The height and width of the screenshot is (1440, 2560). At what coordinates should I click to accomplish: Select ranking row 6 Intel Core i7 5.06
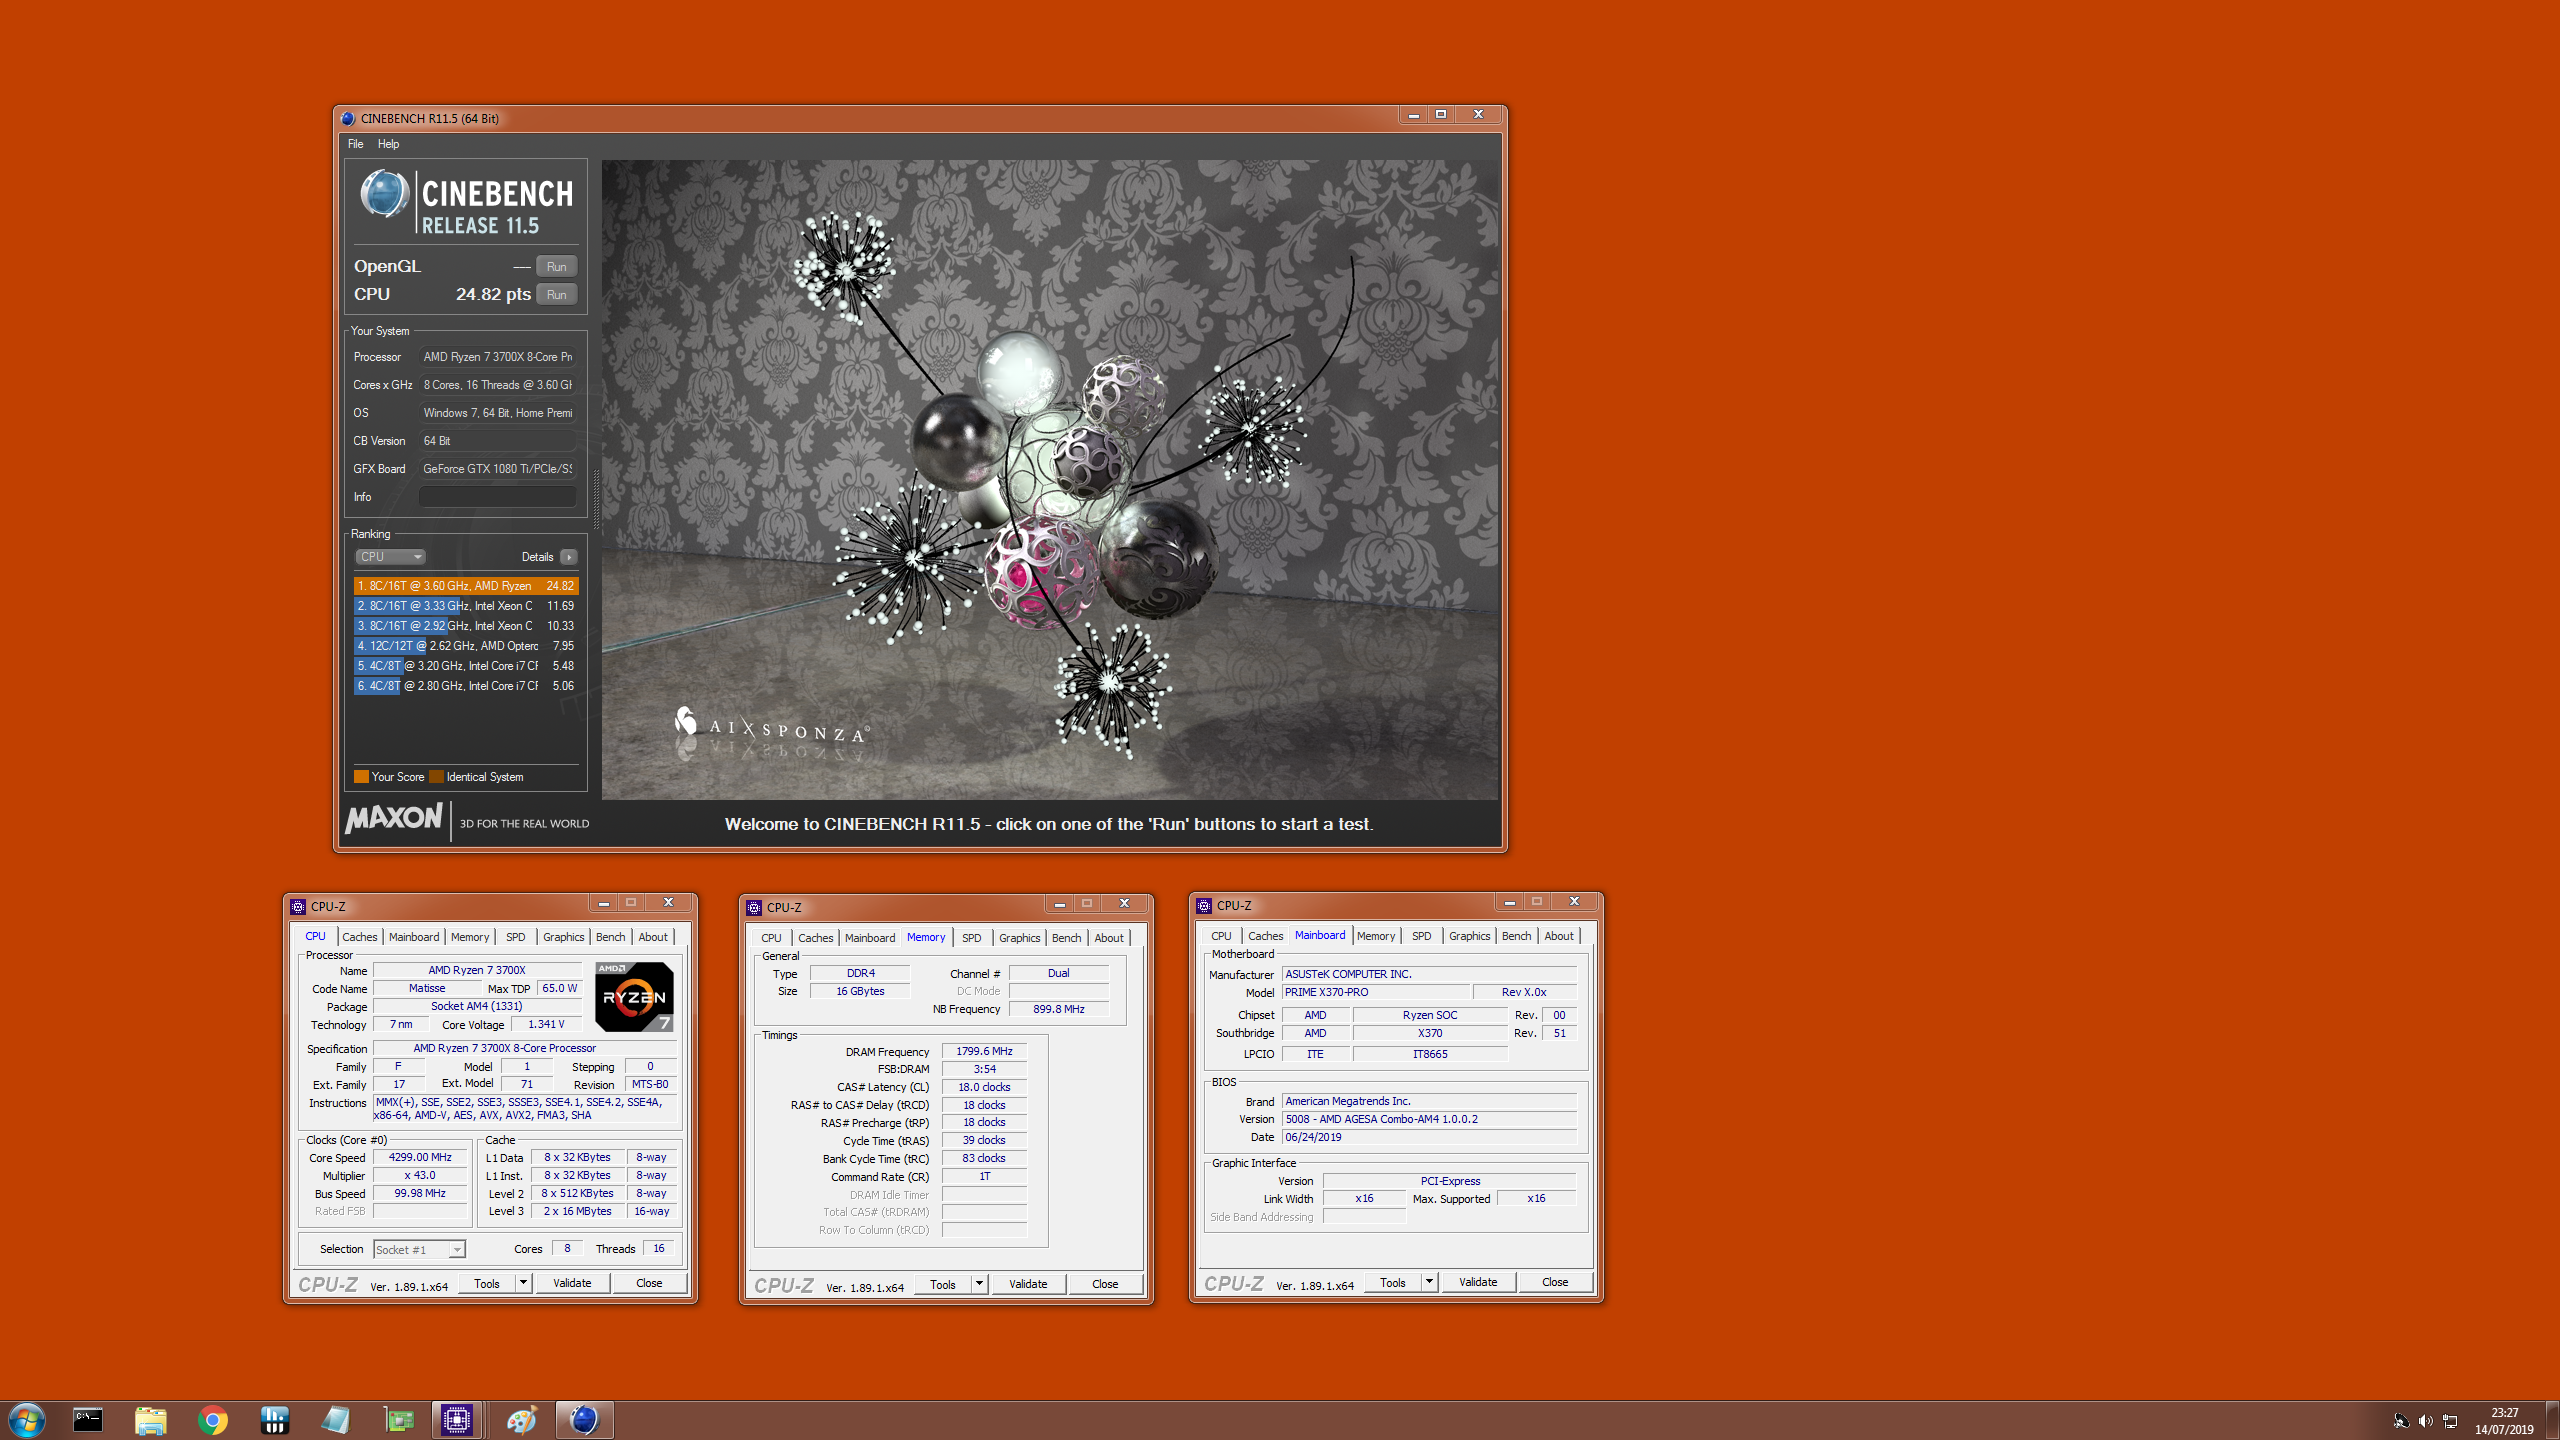pyautogui.click(x=466, y=686)
